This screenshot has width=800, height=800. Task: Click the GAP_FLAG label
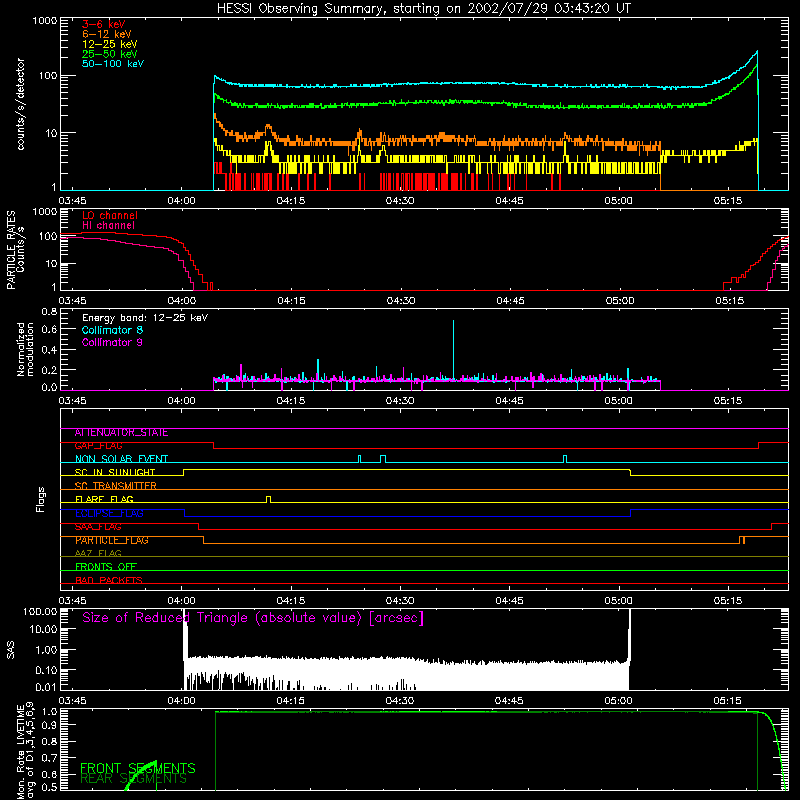click(98, 446)
